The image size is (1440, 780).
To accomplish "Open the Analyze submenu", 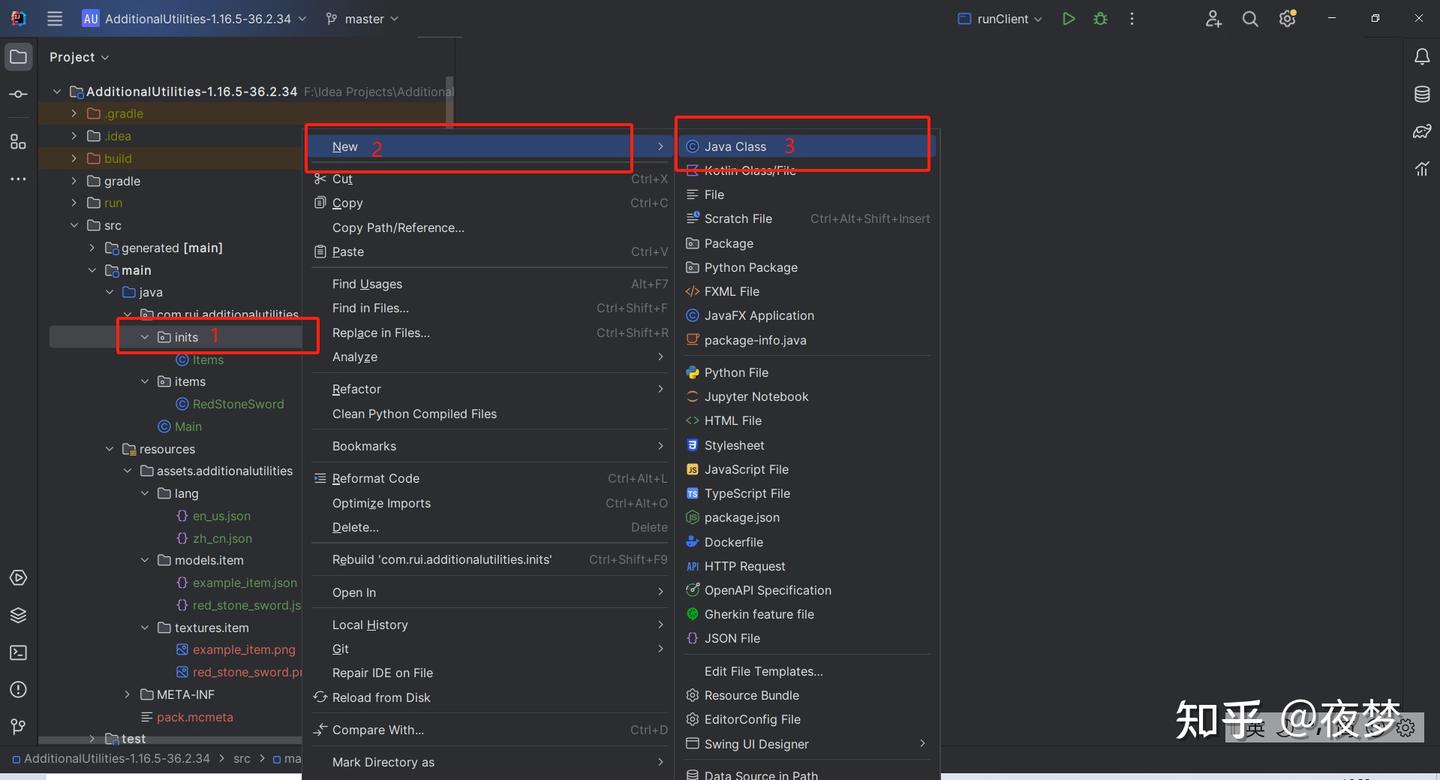I will coord(490,357).
